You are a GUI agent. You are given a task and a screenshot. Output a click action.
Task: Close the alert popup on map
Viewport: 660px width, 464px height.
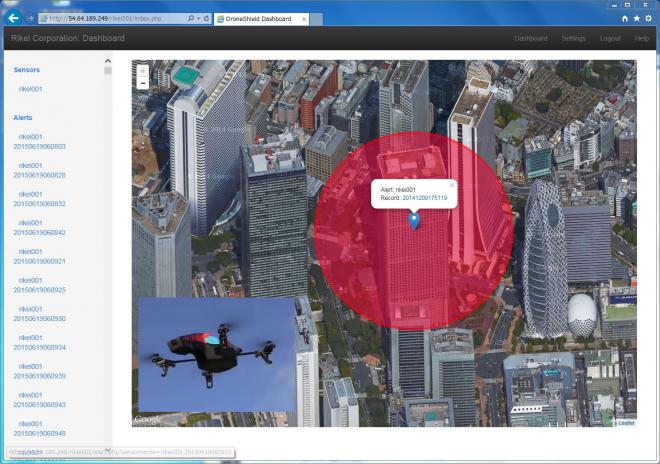(x=452, y=184)
